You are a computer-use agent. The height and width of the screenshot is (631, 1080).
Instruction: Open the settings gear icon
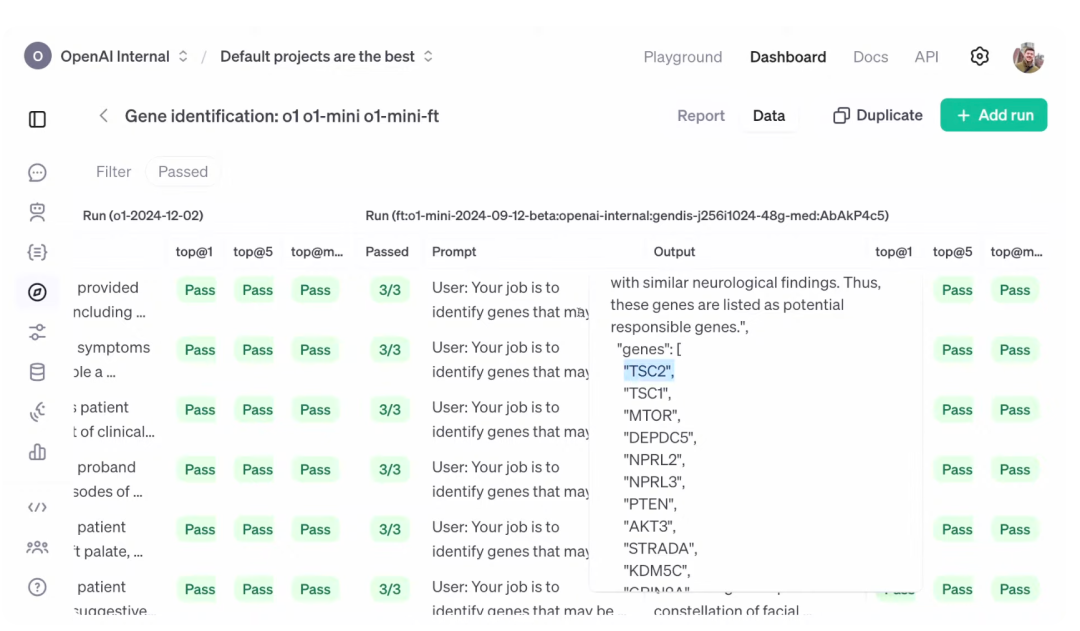pyautogui.click(x=980, y=57)
